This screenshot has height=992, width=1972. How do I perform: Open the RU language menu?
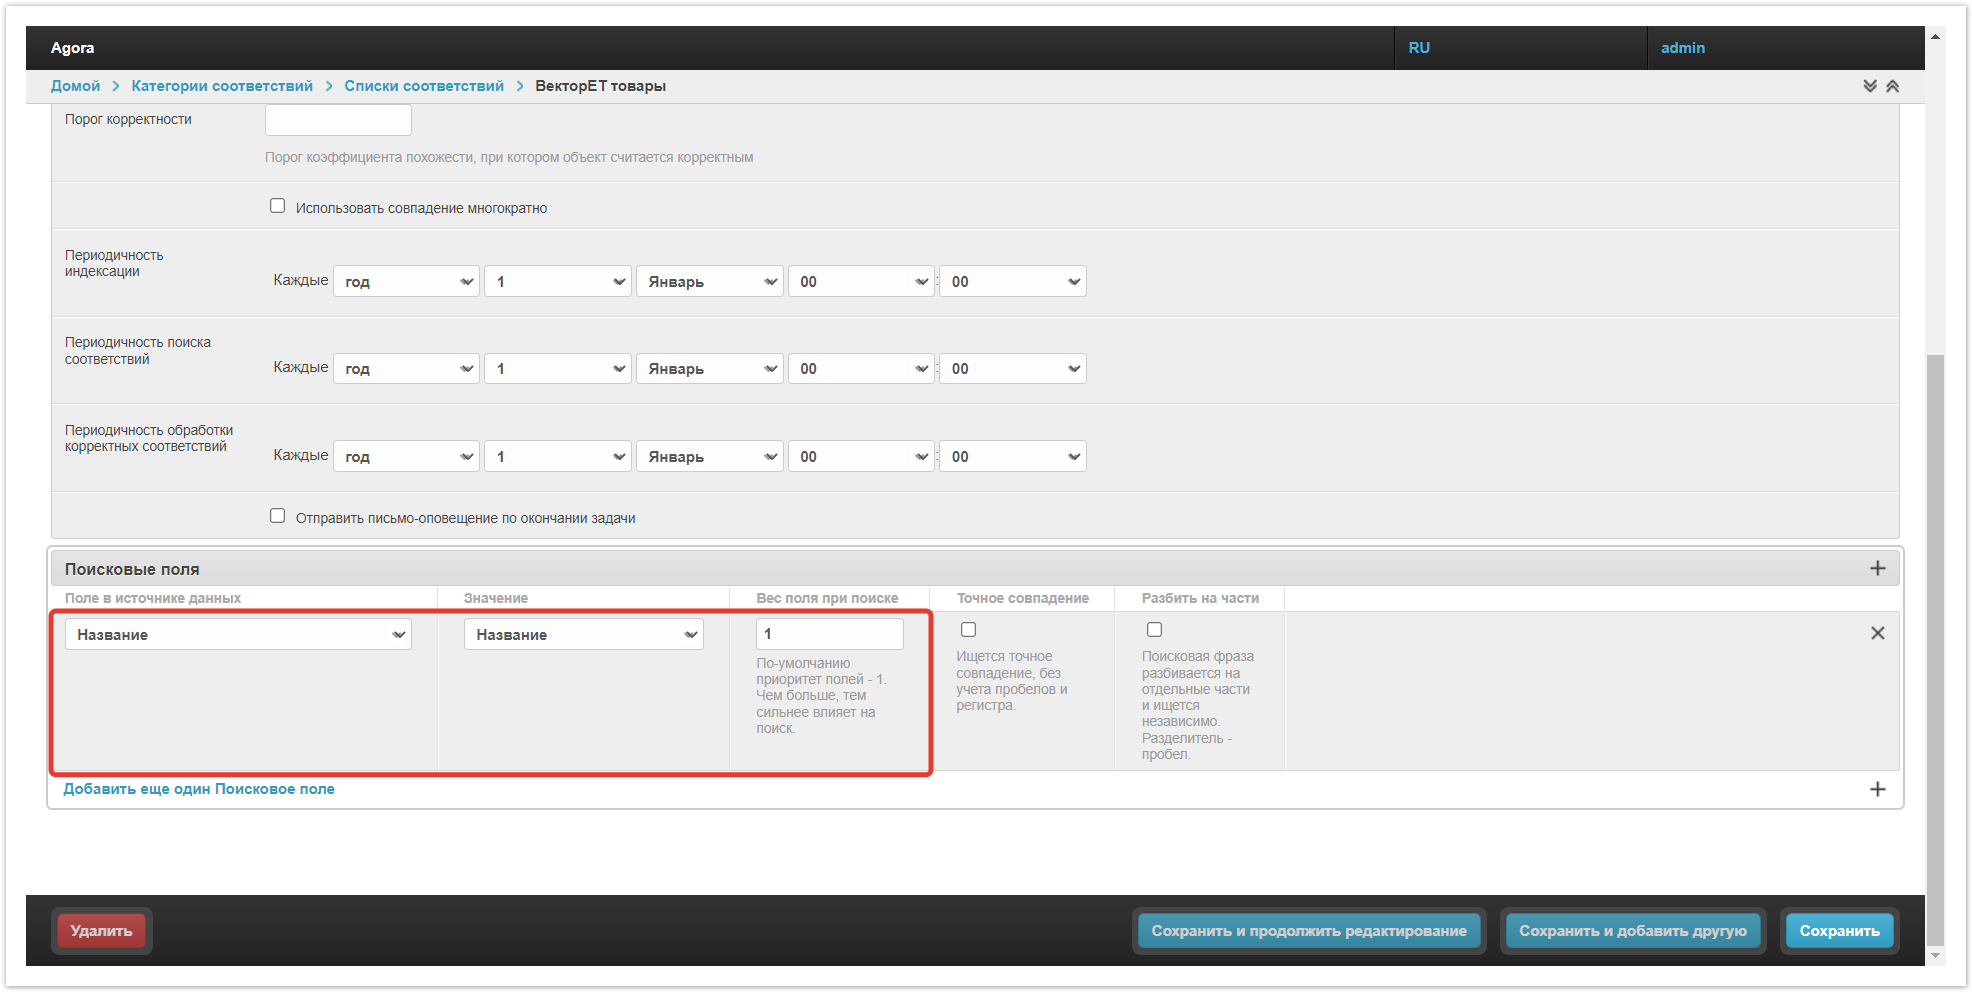tap(1418, 48)
